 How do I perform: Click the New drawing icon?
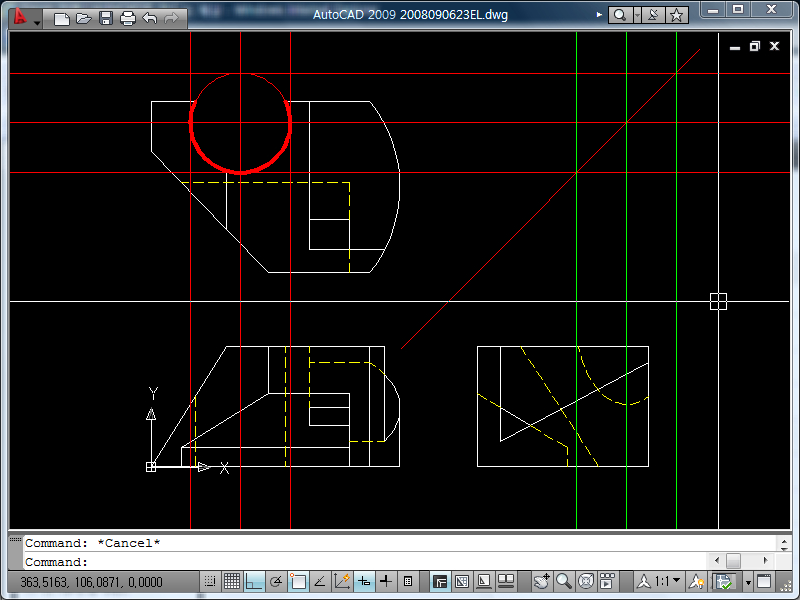pos(62,18)
